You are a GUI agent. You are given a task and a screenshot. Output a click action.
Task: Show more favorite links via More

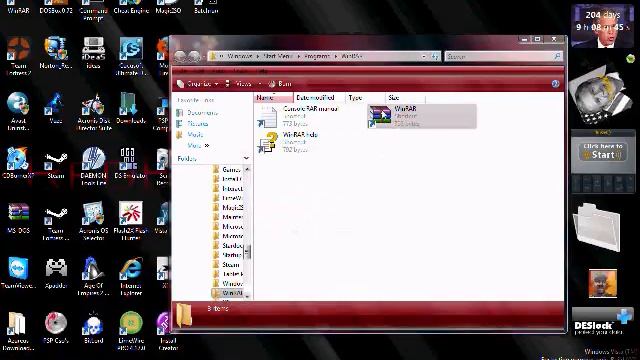pos(198,145)
